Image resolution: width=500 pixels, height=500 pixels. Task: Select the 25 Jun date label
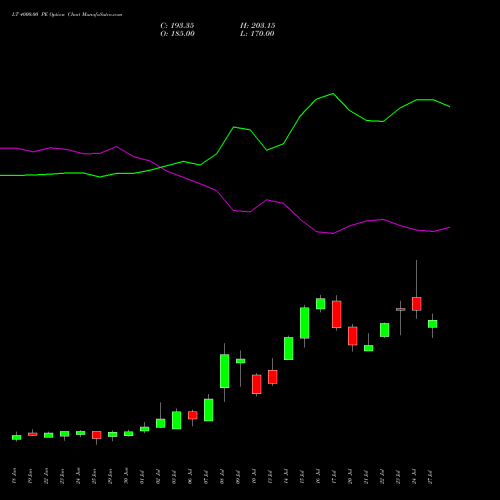point(94,476)
